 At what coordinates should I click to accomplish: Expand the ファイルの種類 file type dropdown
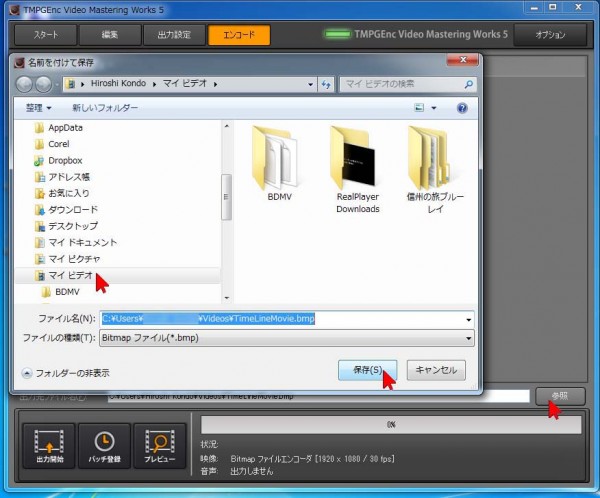click(x=468, y=339)
